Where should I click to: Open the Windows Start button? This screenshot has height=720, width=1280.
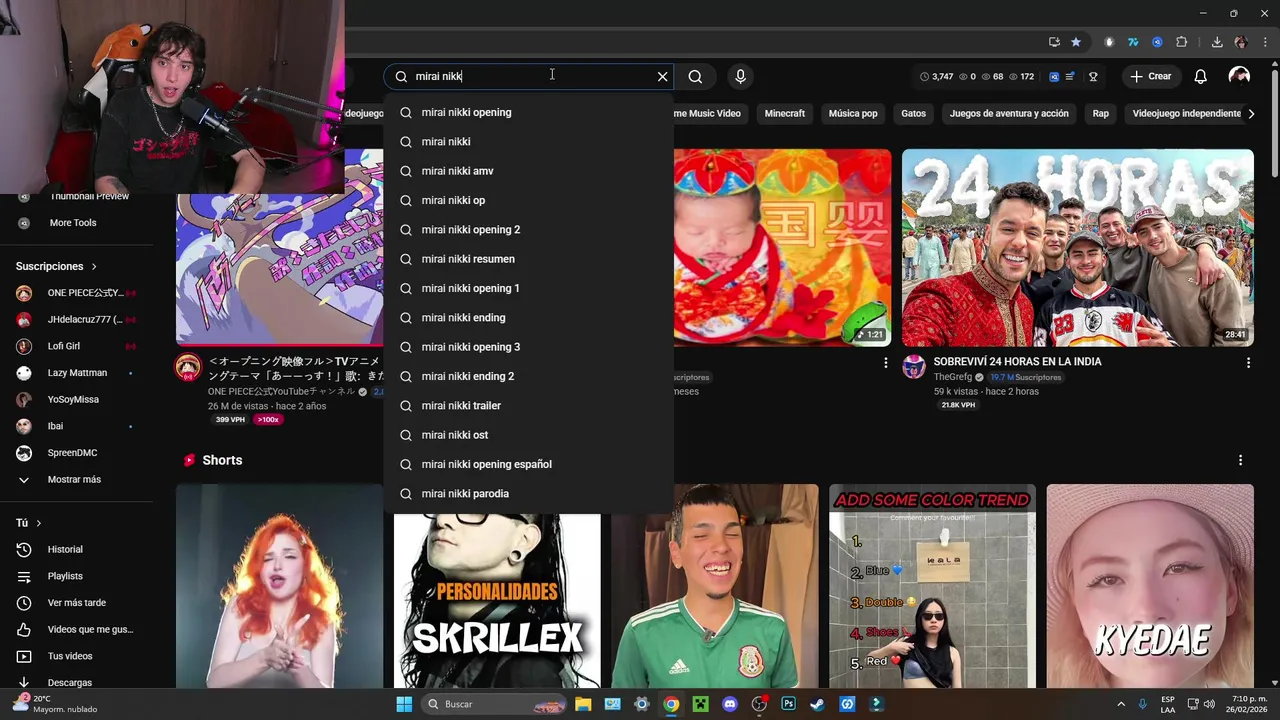click(x=404, y=704)
